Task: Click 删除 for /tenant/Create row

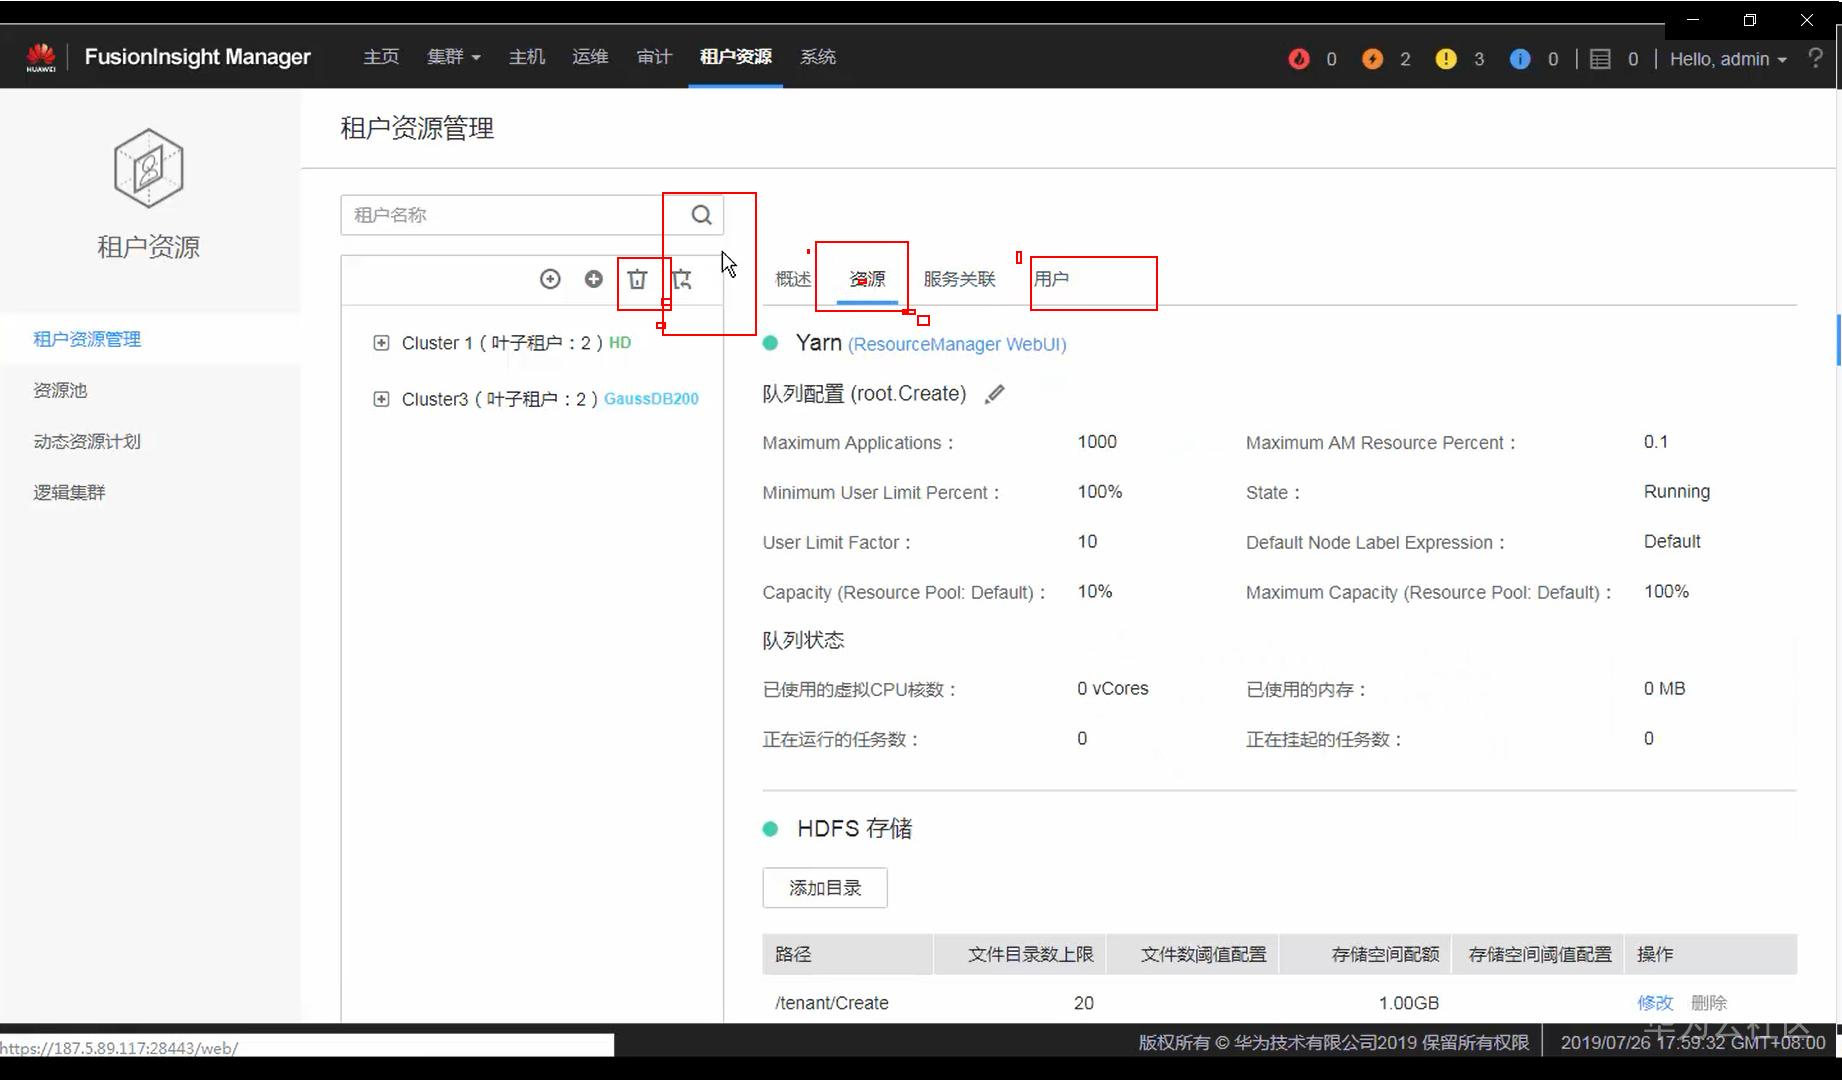Action: pos(1709,1003)
